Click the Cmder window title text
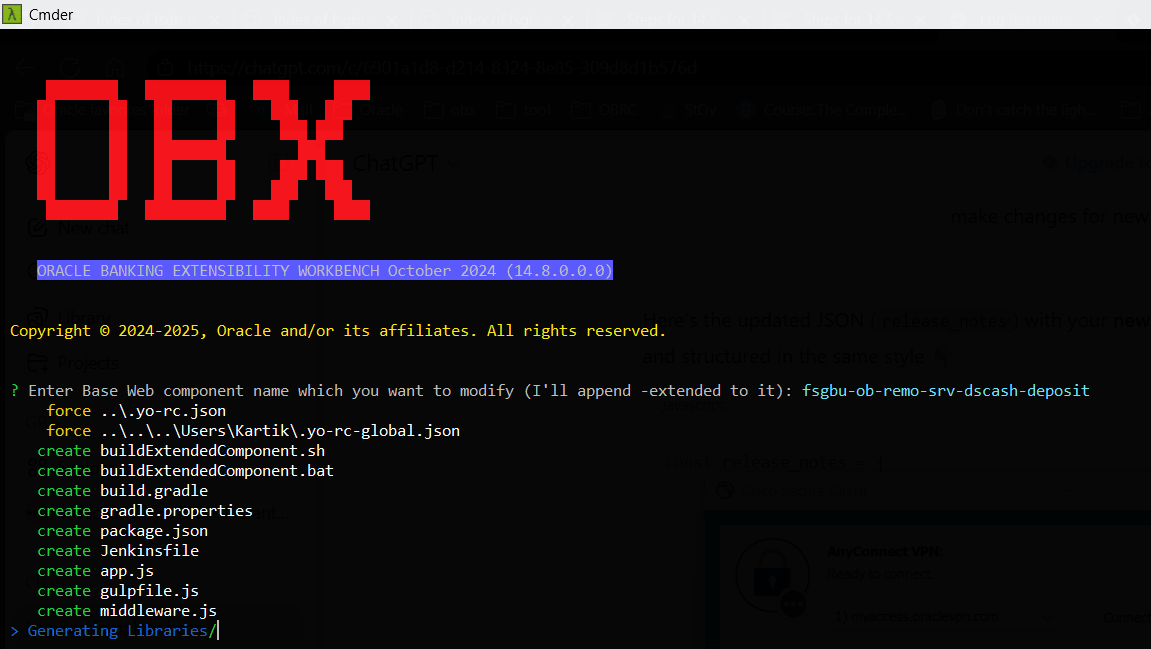This screenshot has width=1151, height=649. (51, 15)
